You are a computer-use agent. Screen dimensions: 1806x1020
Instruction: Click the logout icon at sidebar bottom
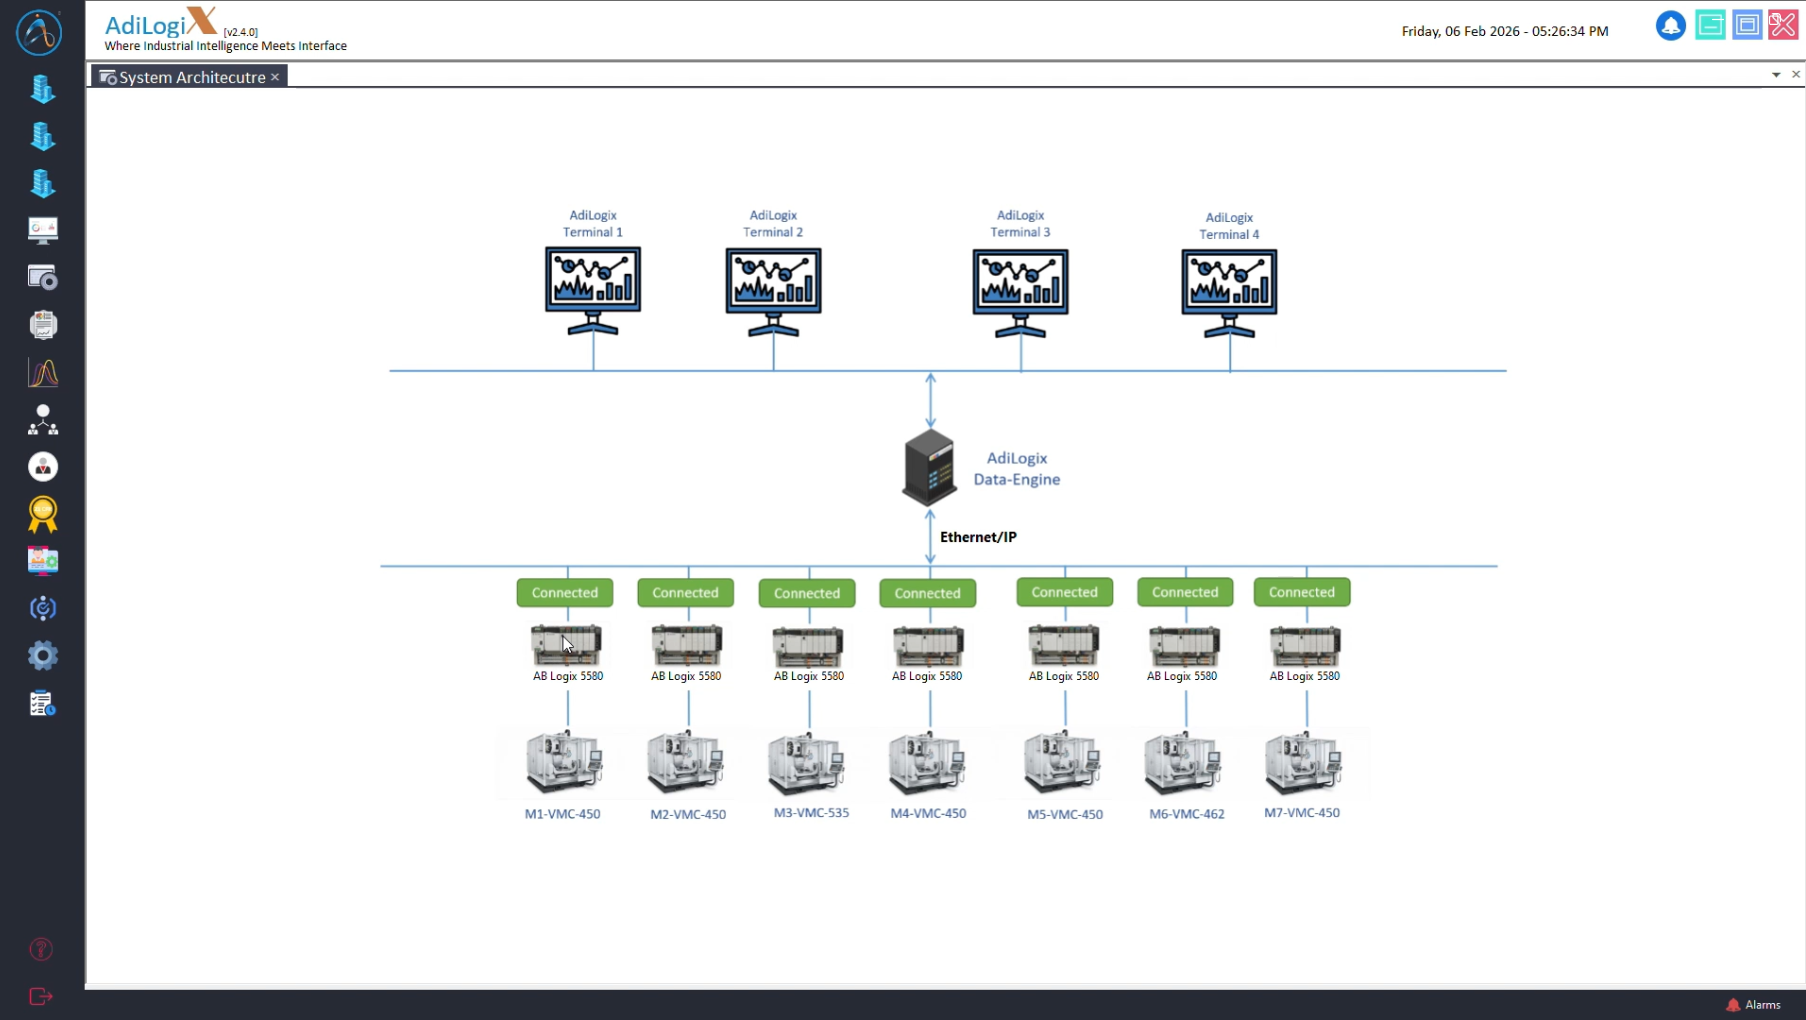[x=41, y=996]
